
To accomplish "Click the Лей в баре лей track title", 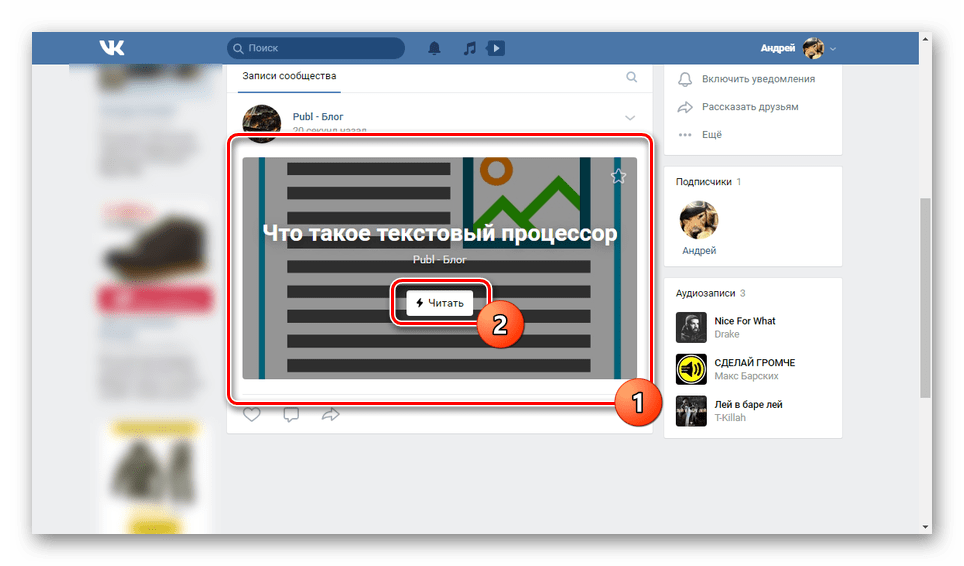I will (x=748, y=404).
